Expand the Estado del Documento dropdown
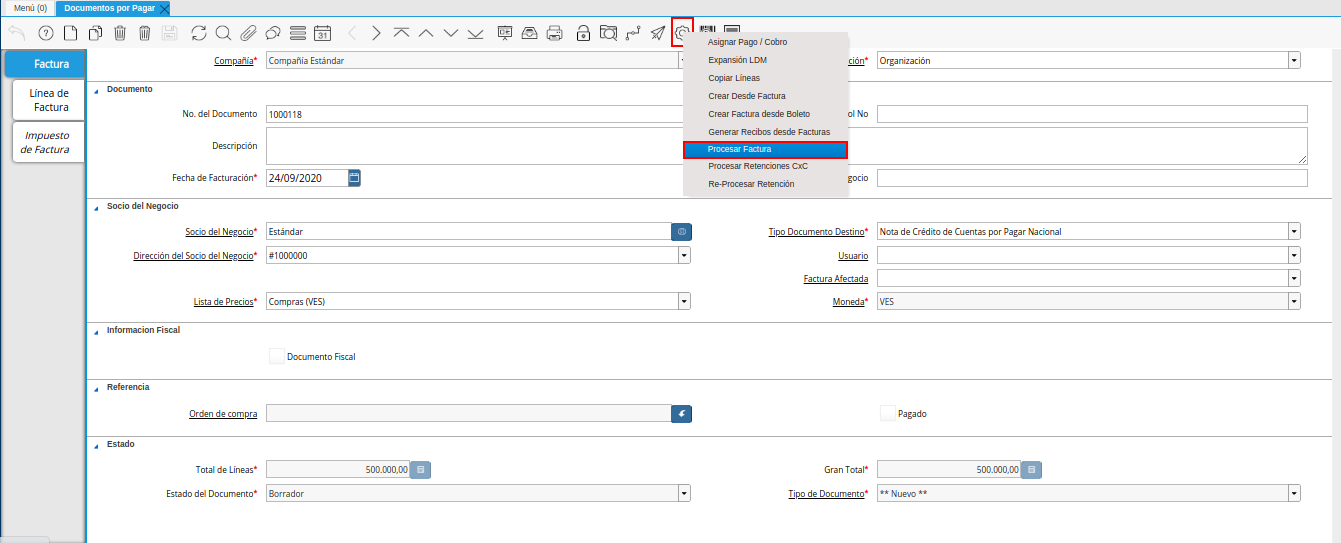The height and width of the screenshot is (543, 1341). (x=684, y=493)
